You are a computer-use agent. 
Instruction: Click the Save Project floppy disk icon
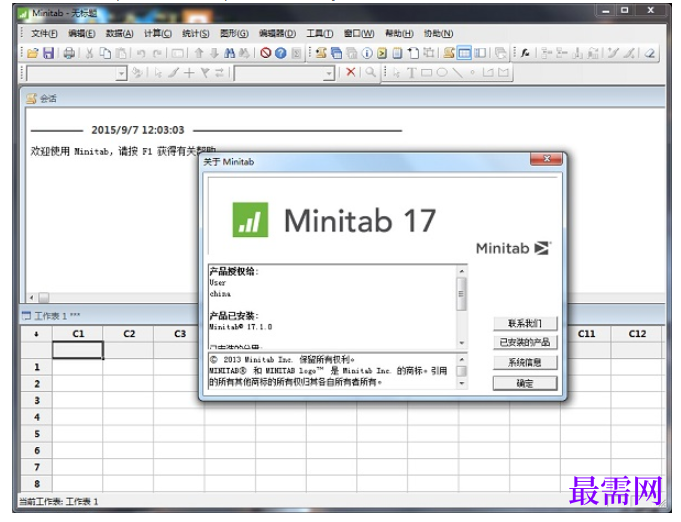48,53
